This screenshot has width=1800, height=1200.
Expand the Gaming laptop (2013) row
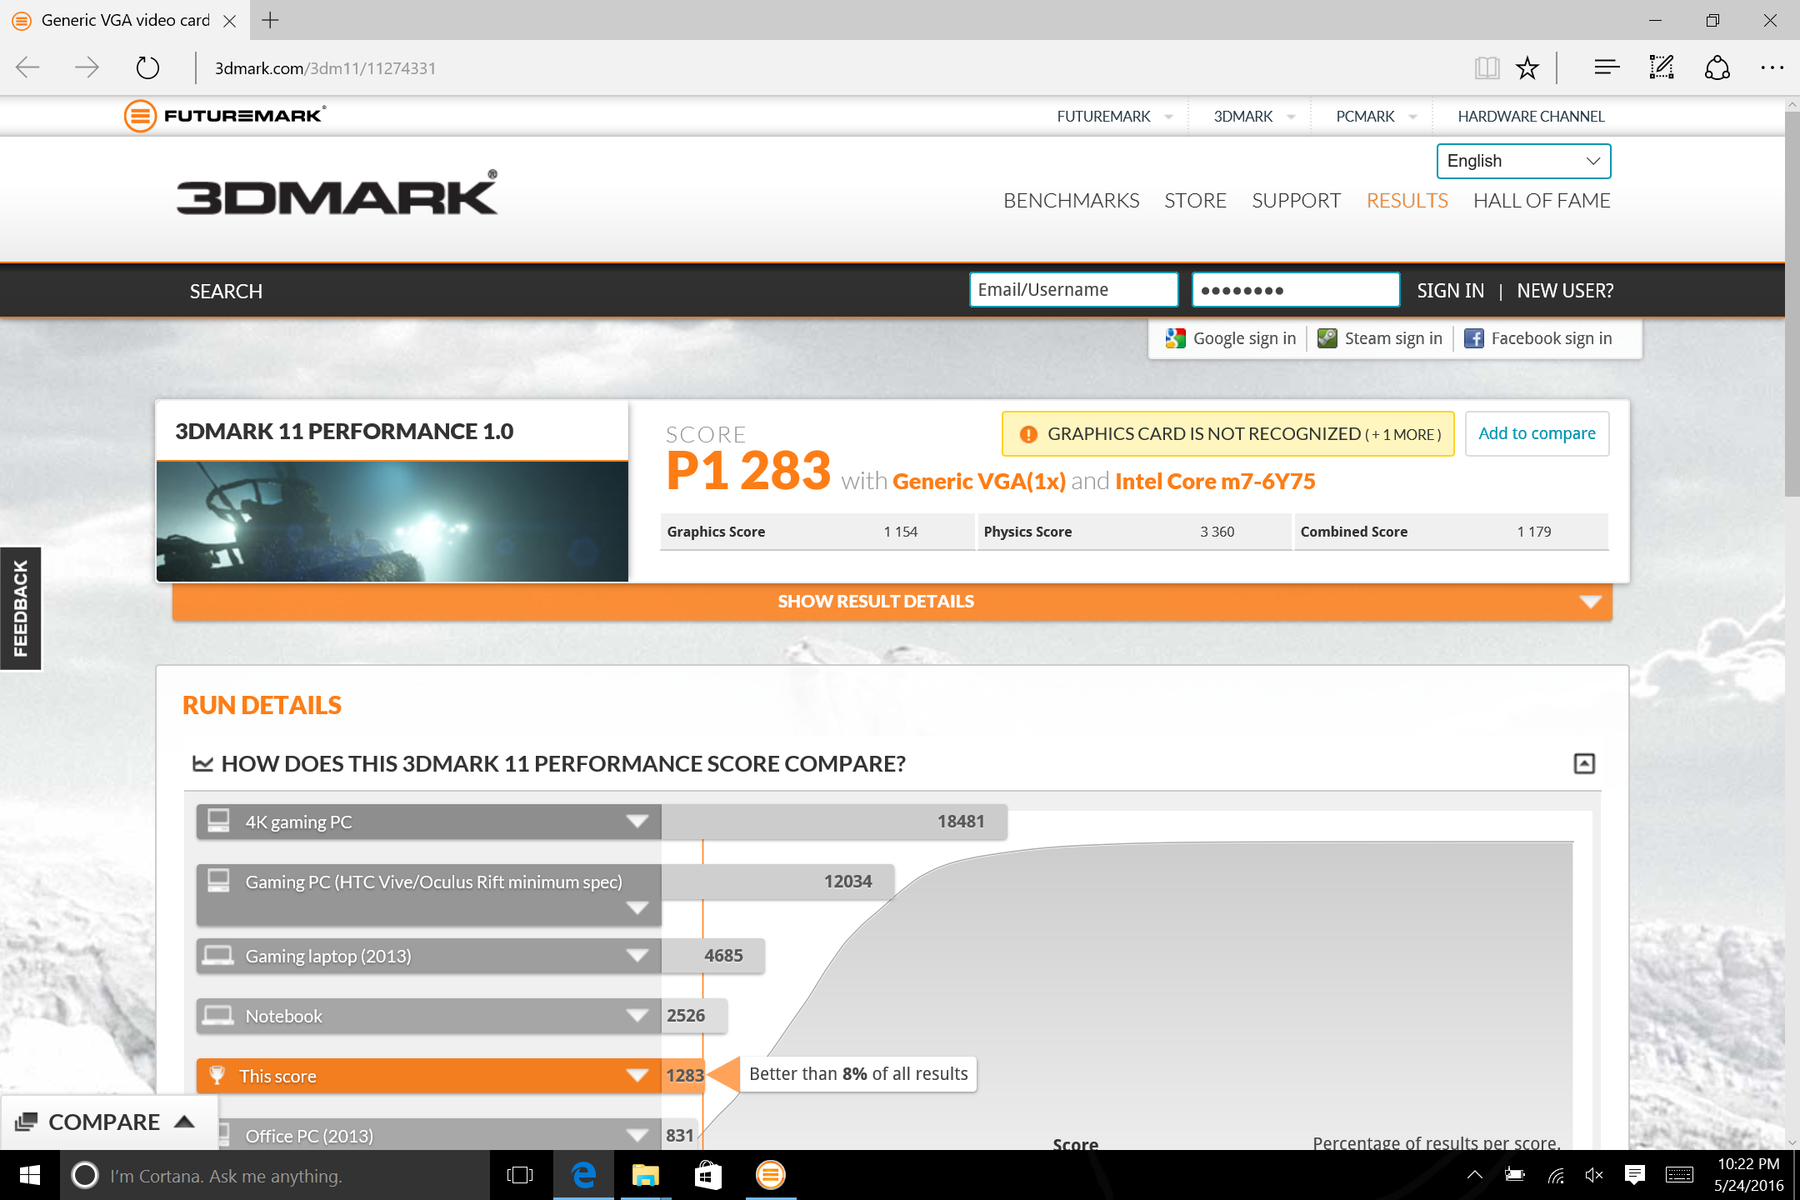pos(428,956)
